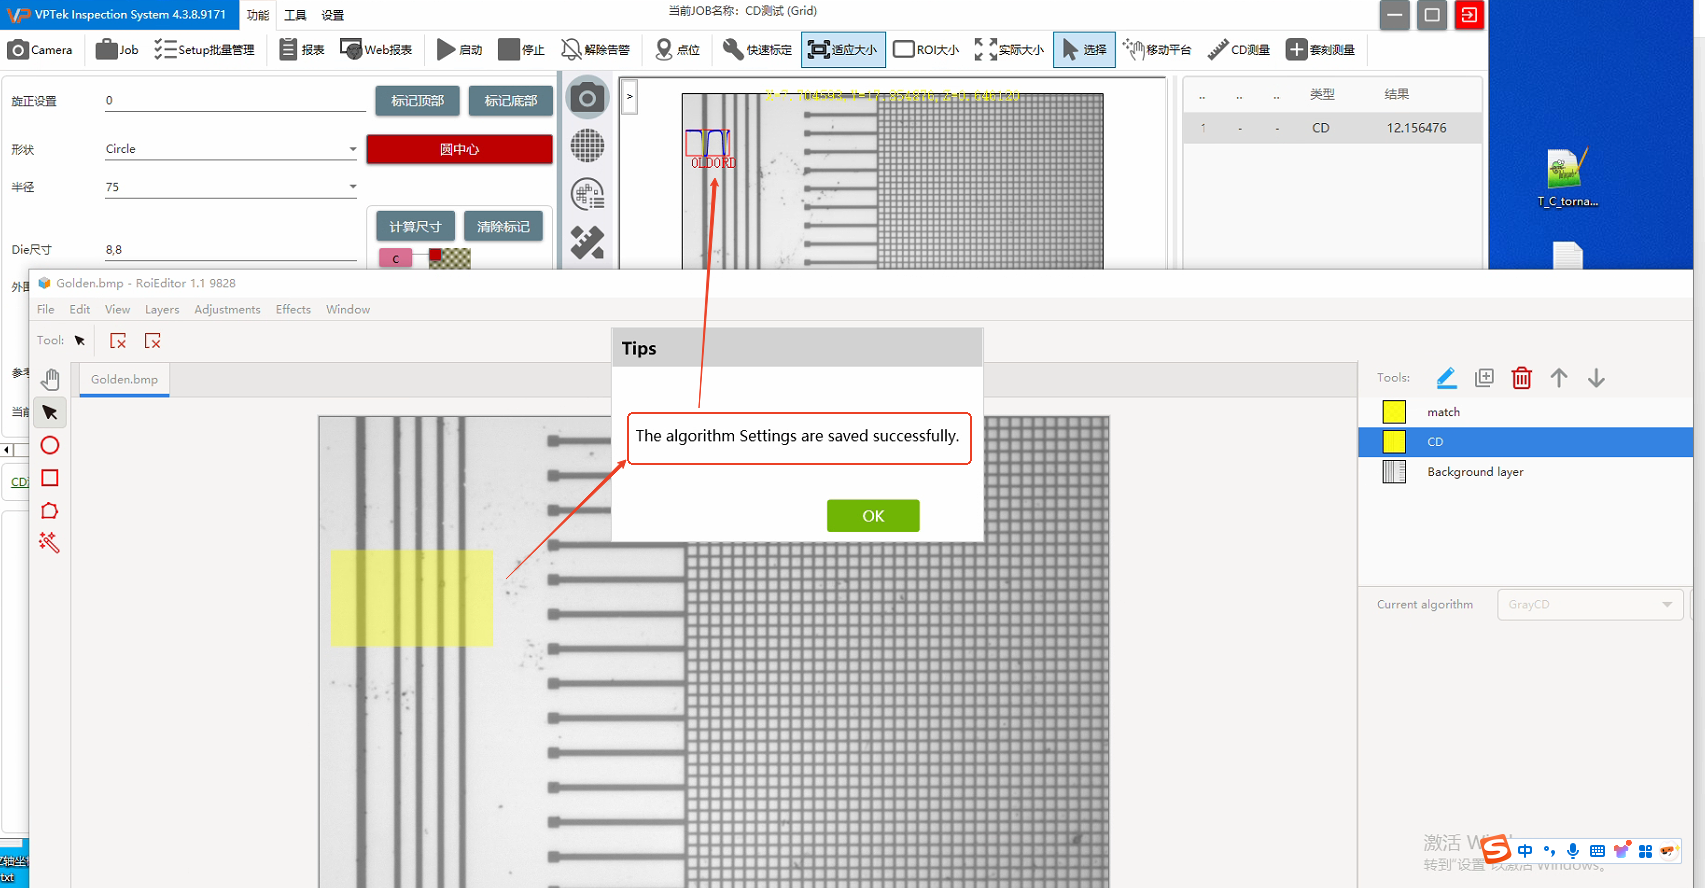Click the duplicate layer icon
Viewport: 1705px width, 888px height.
pyautogui.click(x=1484, y=378)
